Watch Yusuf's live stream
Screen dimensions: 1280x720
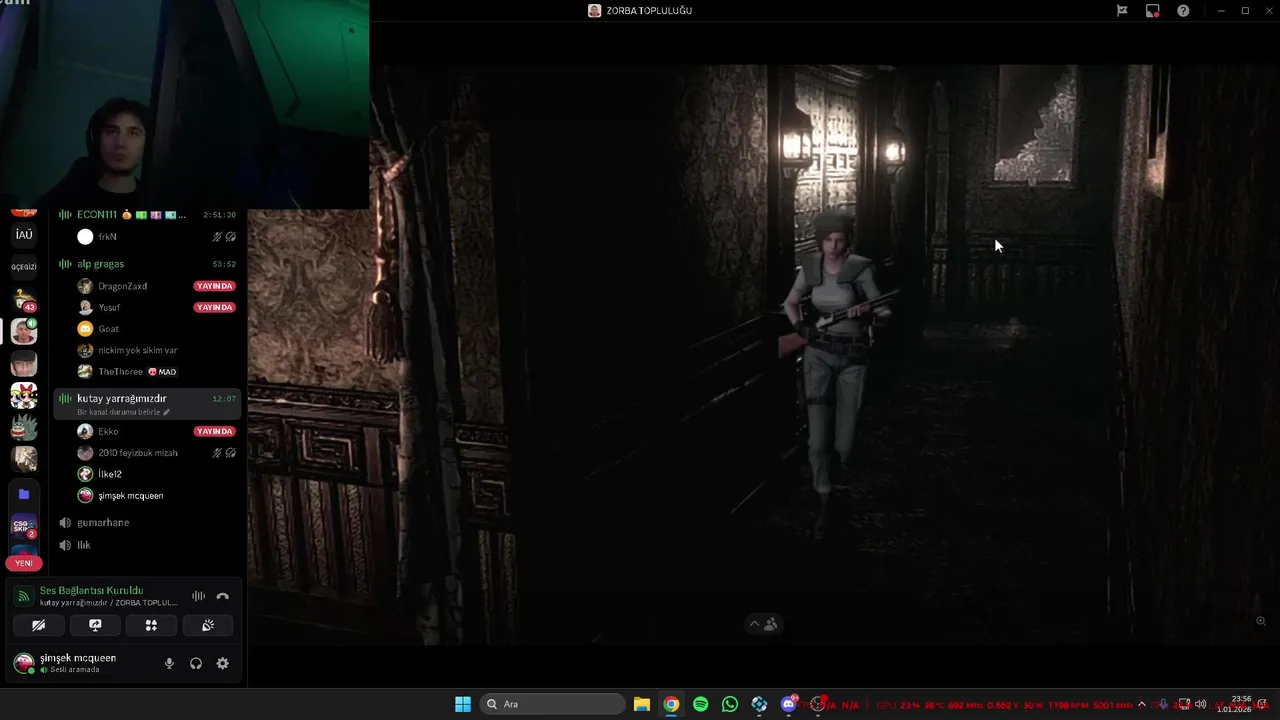[x=214, y=307]
